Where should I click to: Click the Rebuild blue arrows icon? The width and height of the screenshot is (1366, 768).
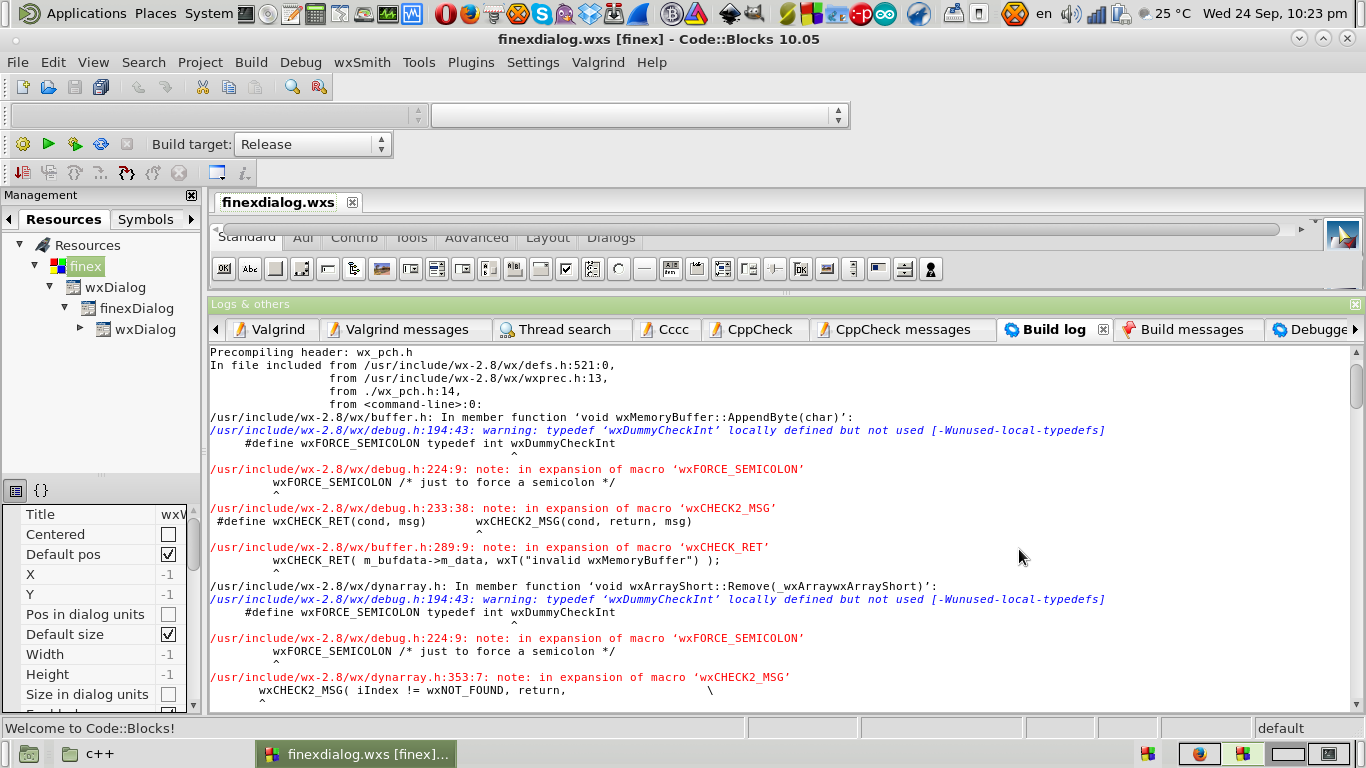pos(101,144)
